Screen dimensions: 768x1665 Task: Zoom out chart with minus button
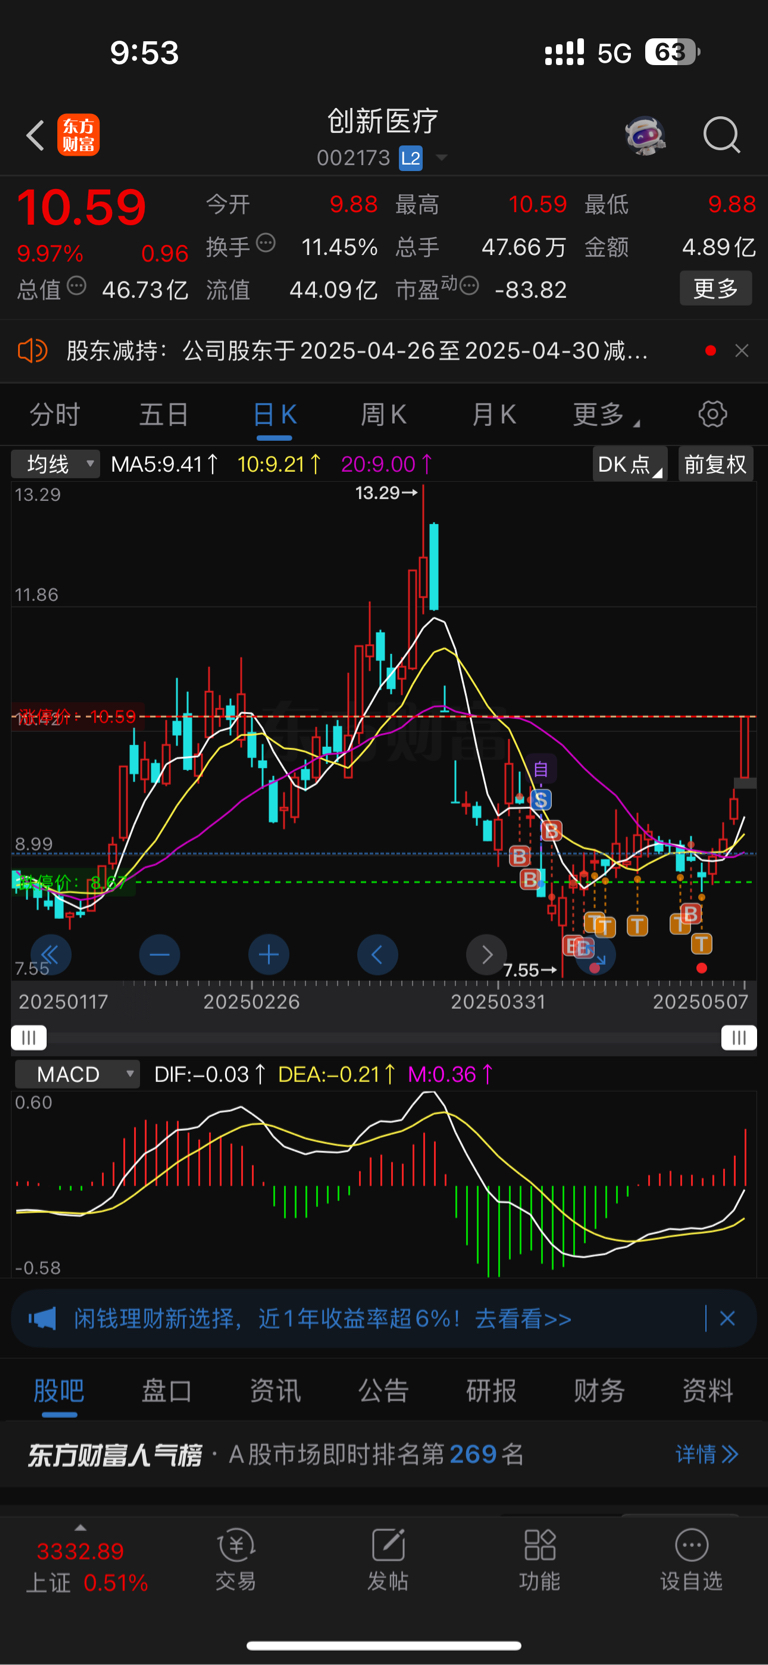[159, 955]
